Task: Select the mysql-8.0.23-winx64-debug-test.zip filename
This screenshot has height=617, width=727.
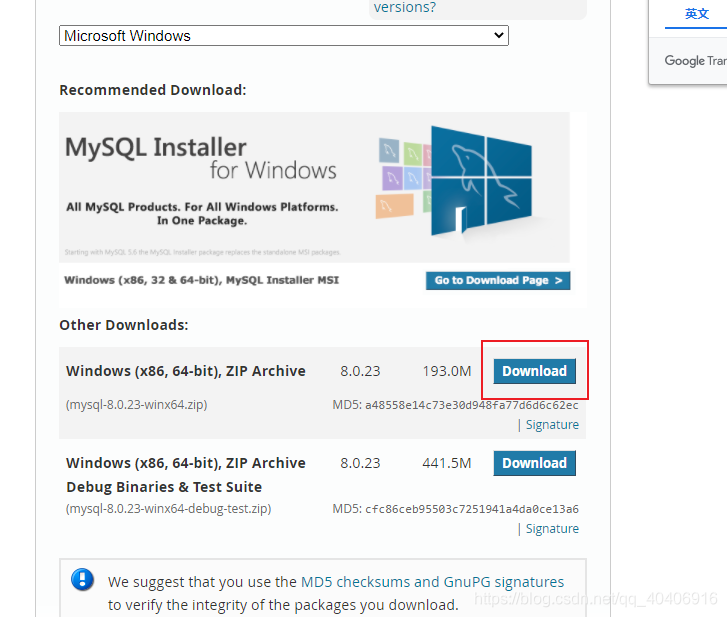Action: [168, 509]
